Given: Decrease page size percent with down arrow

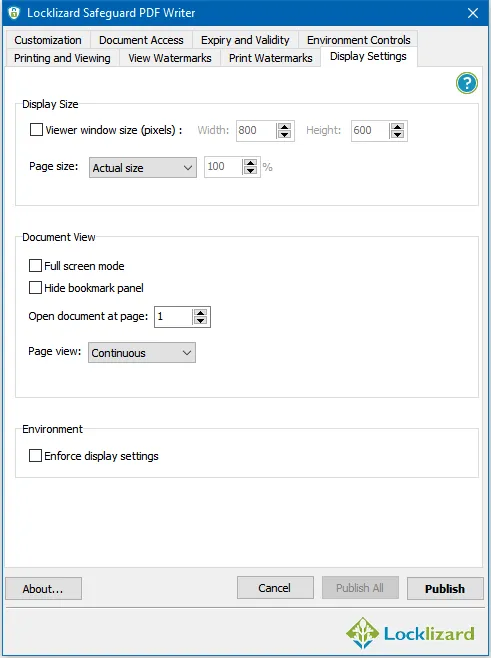Looking at the screenshot, I should (251, 171).
